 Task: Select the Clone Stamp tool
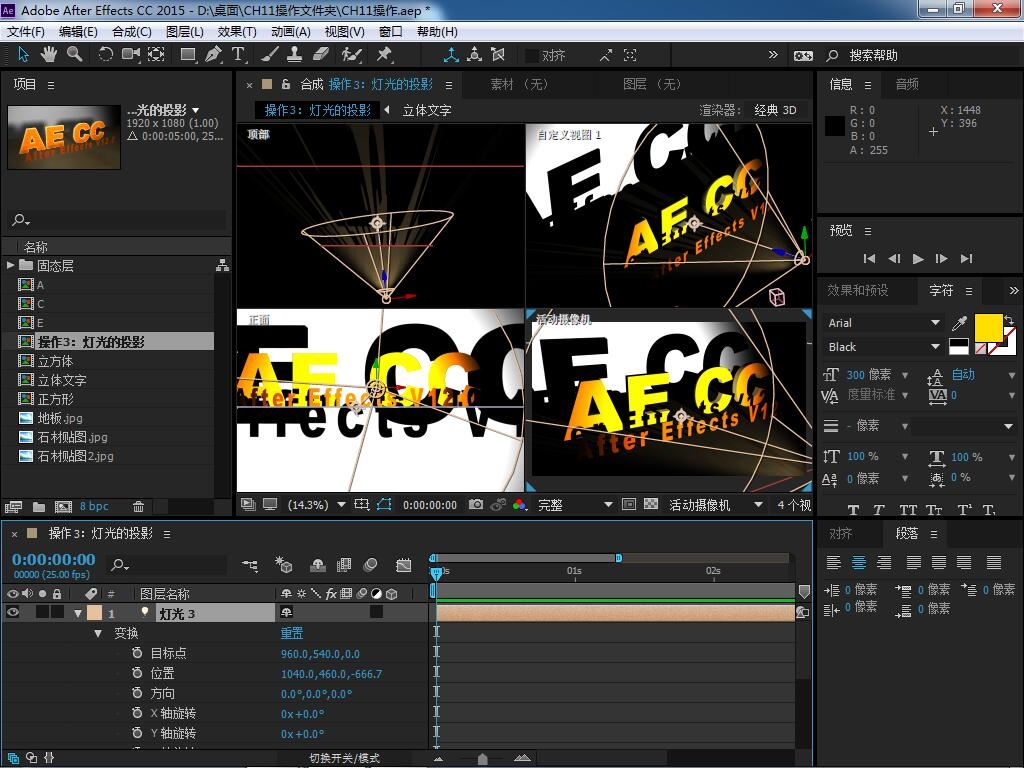(x=295, y=55)
